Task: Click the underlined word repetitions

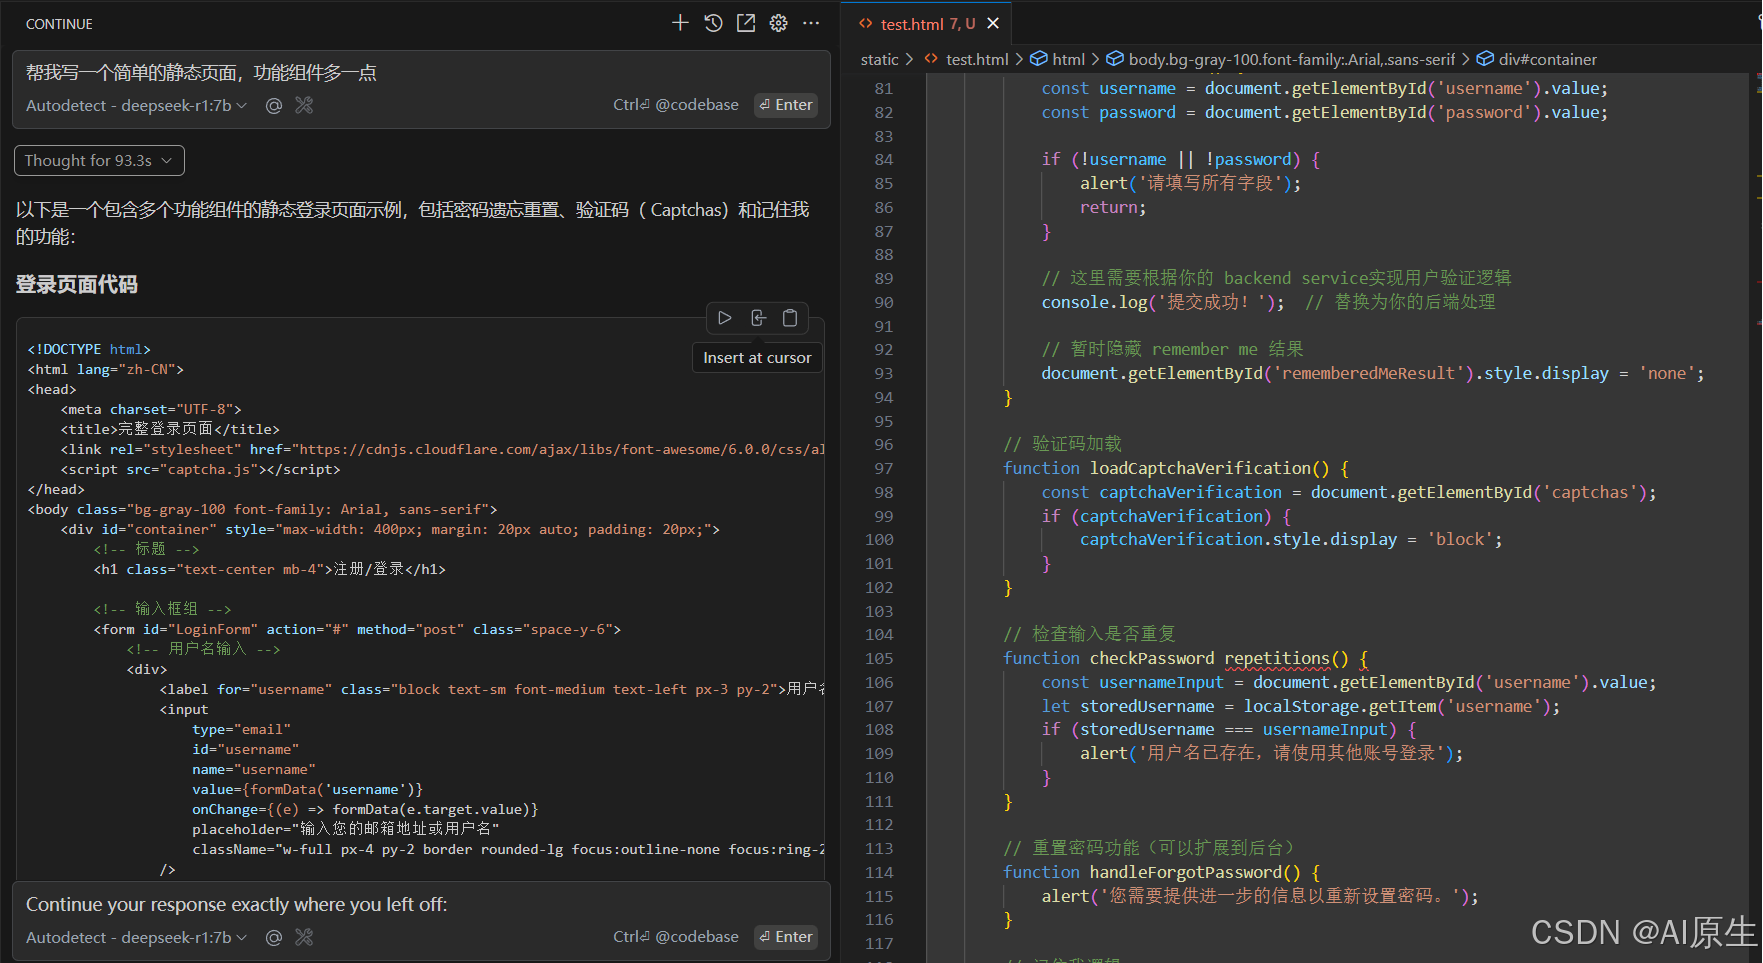Action: pos(1277,658)
